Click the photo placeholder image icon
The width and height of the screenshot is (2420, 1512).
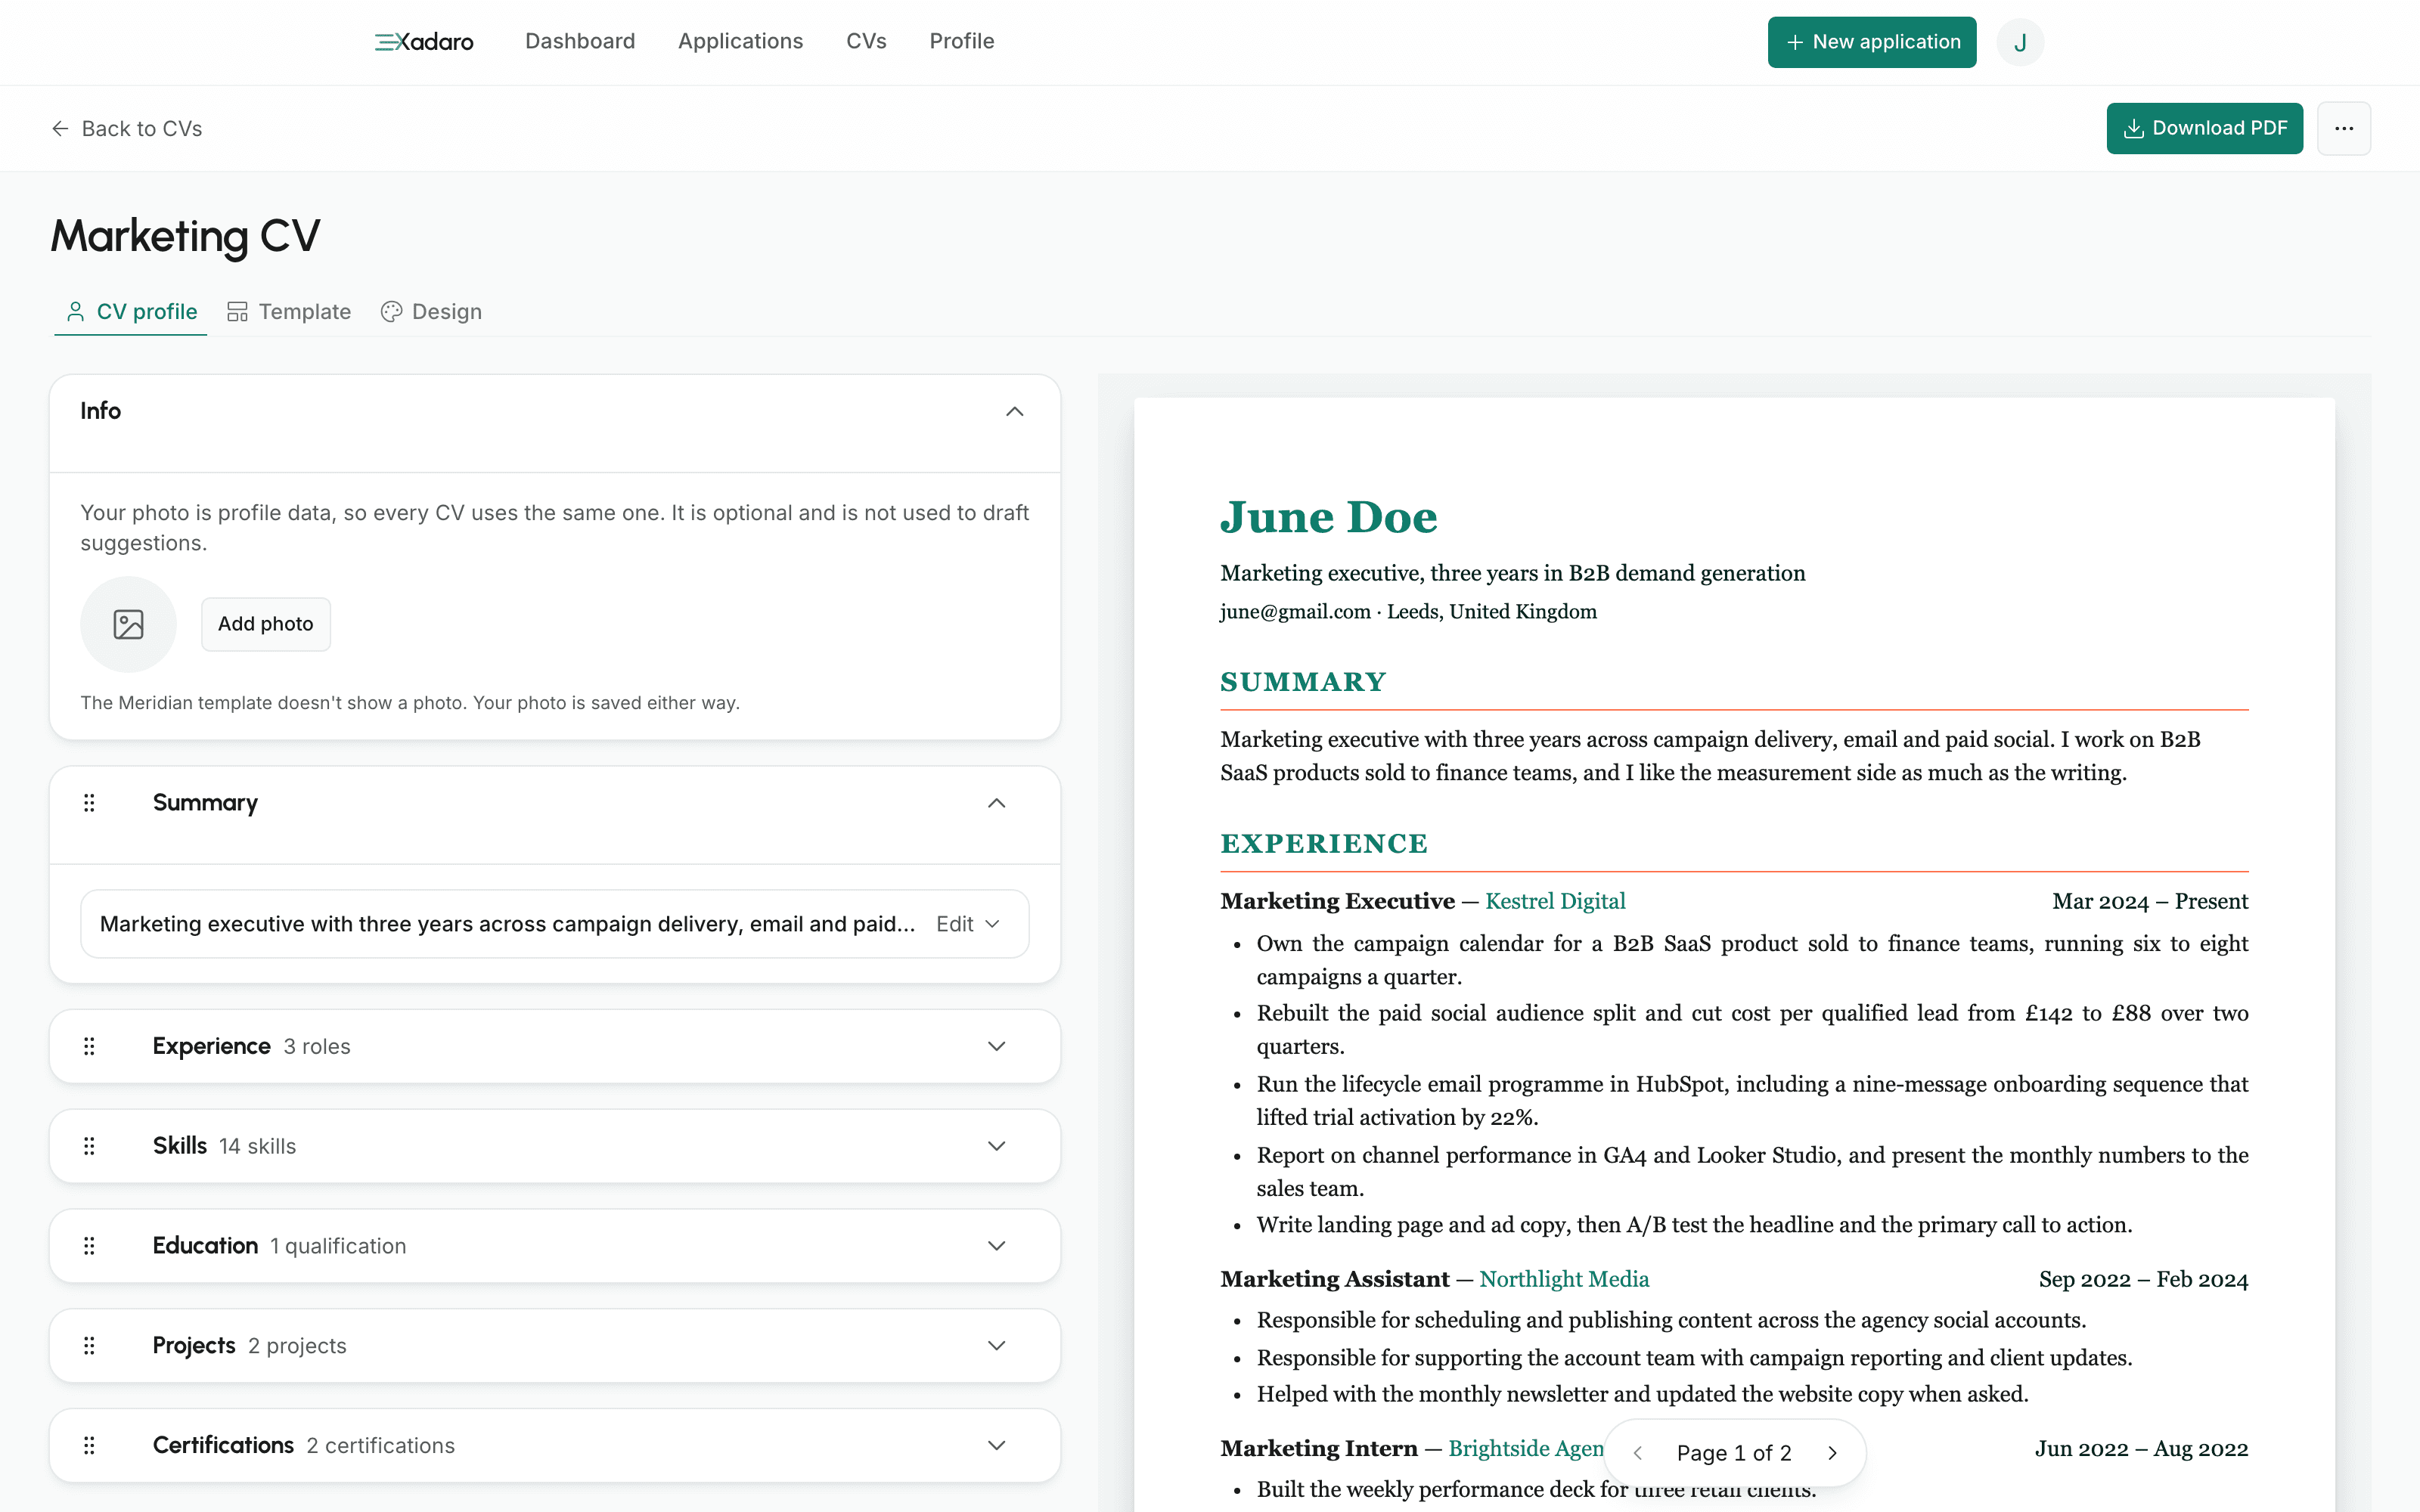[128, 624]
